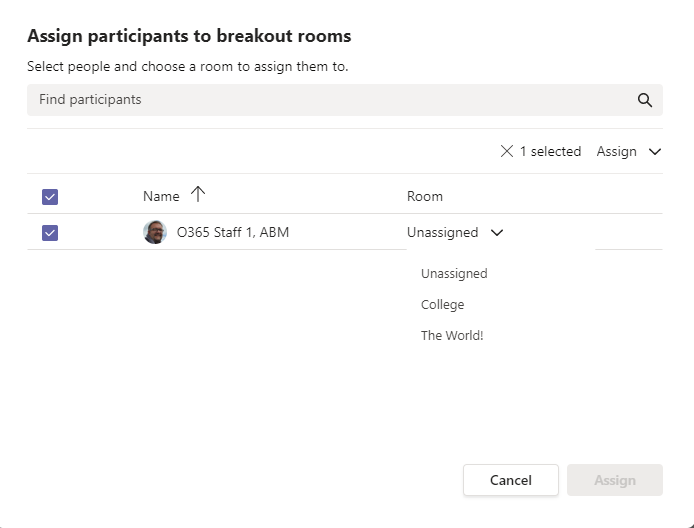Click the 1 selected label
The width and height of the screenshot is (694, 528).
550,152
